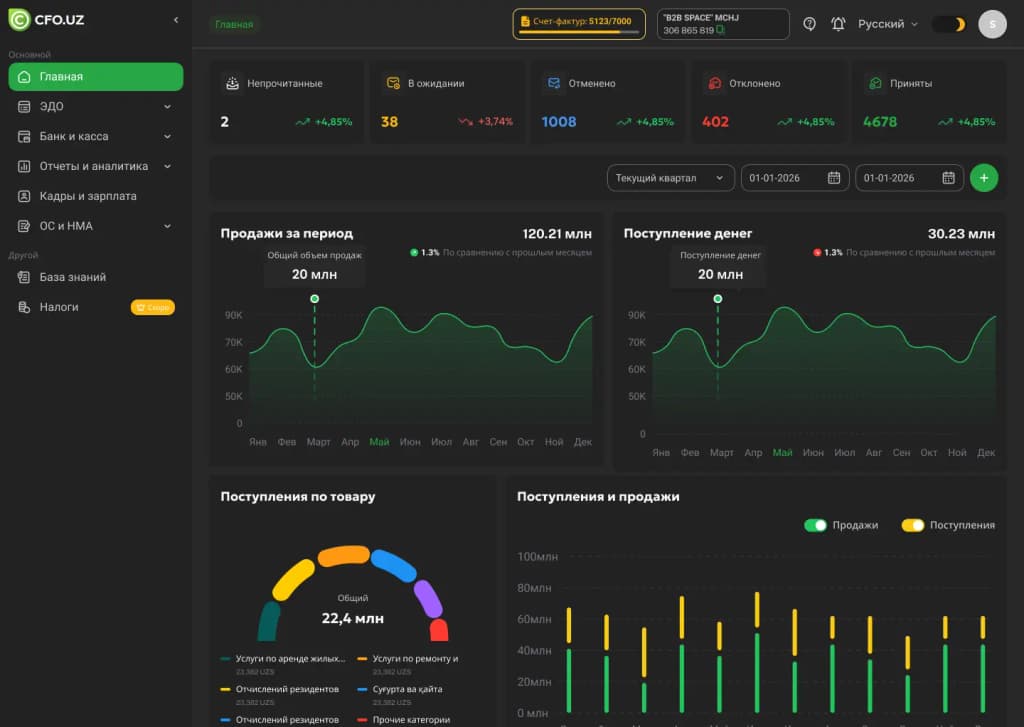Open the ЭДО section icon in sidebar
Viewport: 1024px width, 727px height.
(25, 106)
